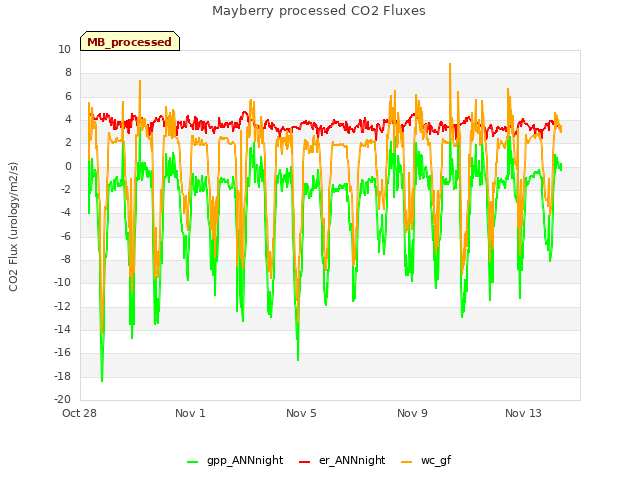Toggle the er_ANNnight legend entry
The image size is (640, 480).
tap(342, 460)
